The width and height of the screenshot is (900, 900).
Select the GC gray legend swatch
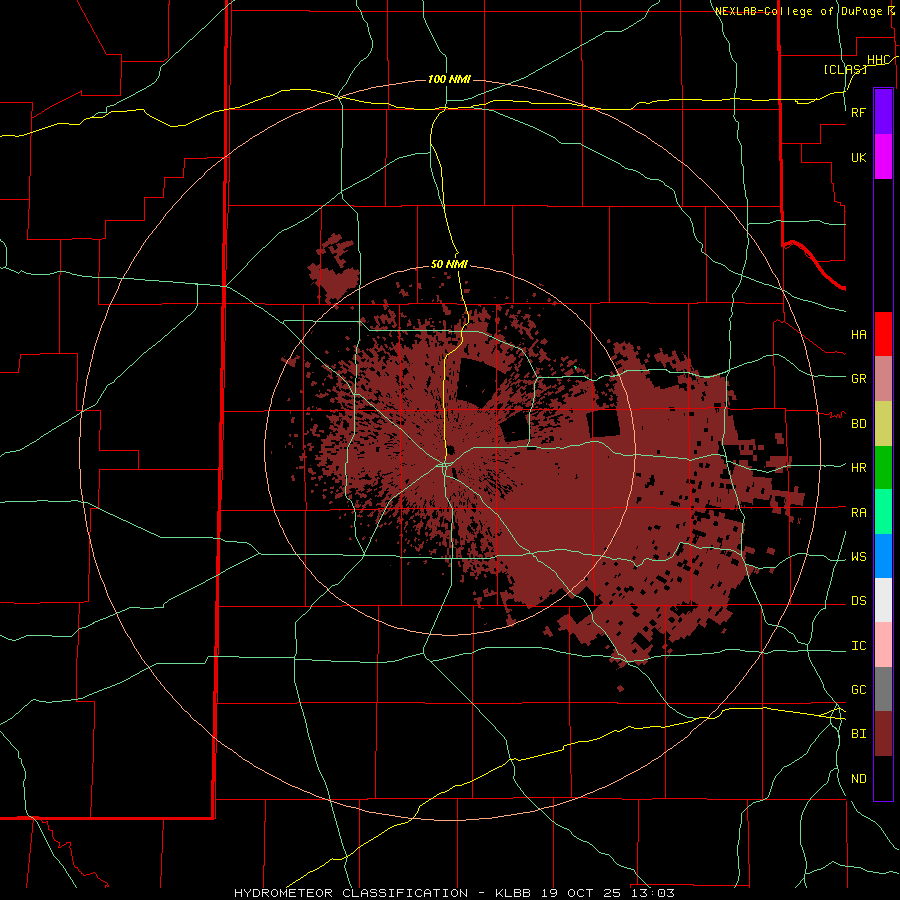[x=883, y=689]
